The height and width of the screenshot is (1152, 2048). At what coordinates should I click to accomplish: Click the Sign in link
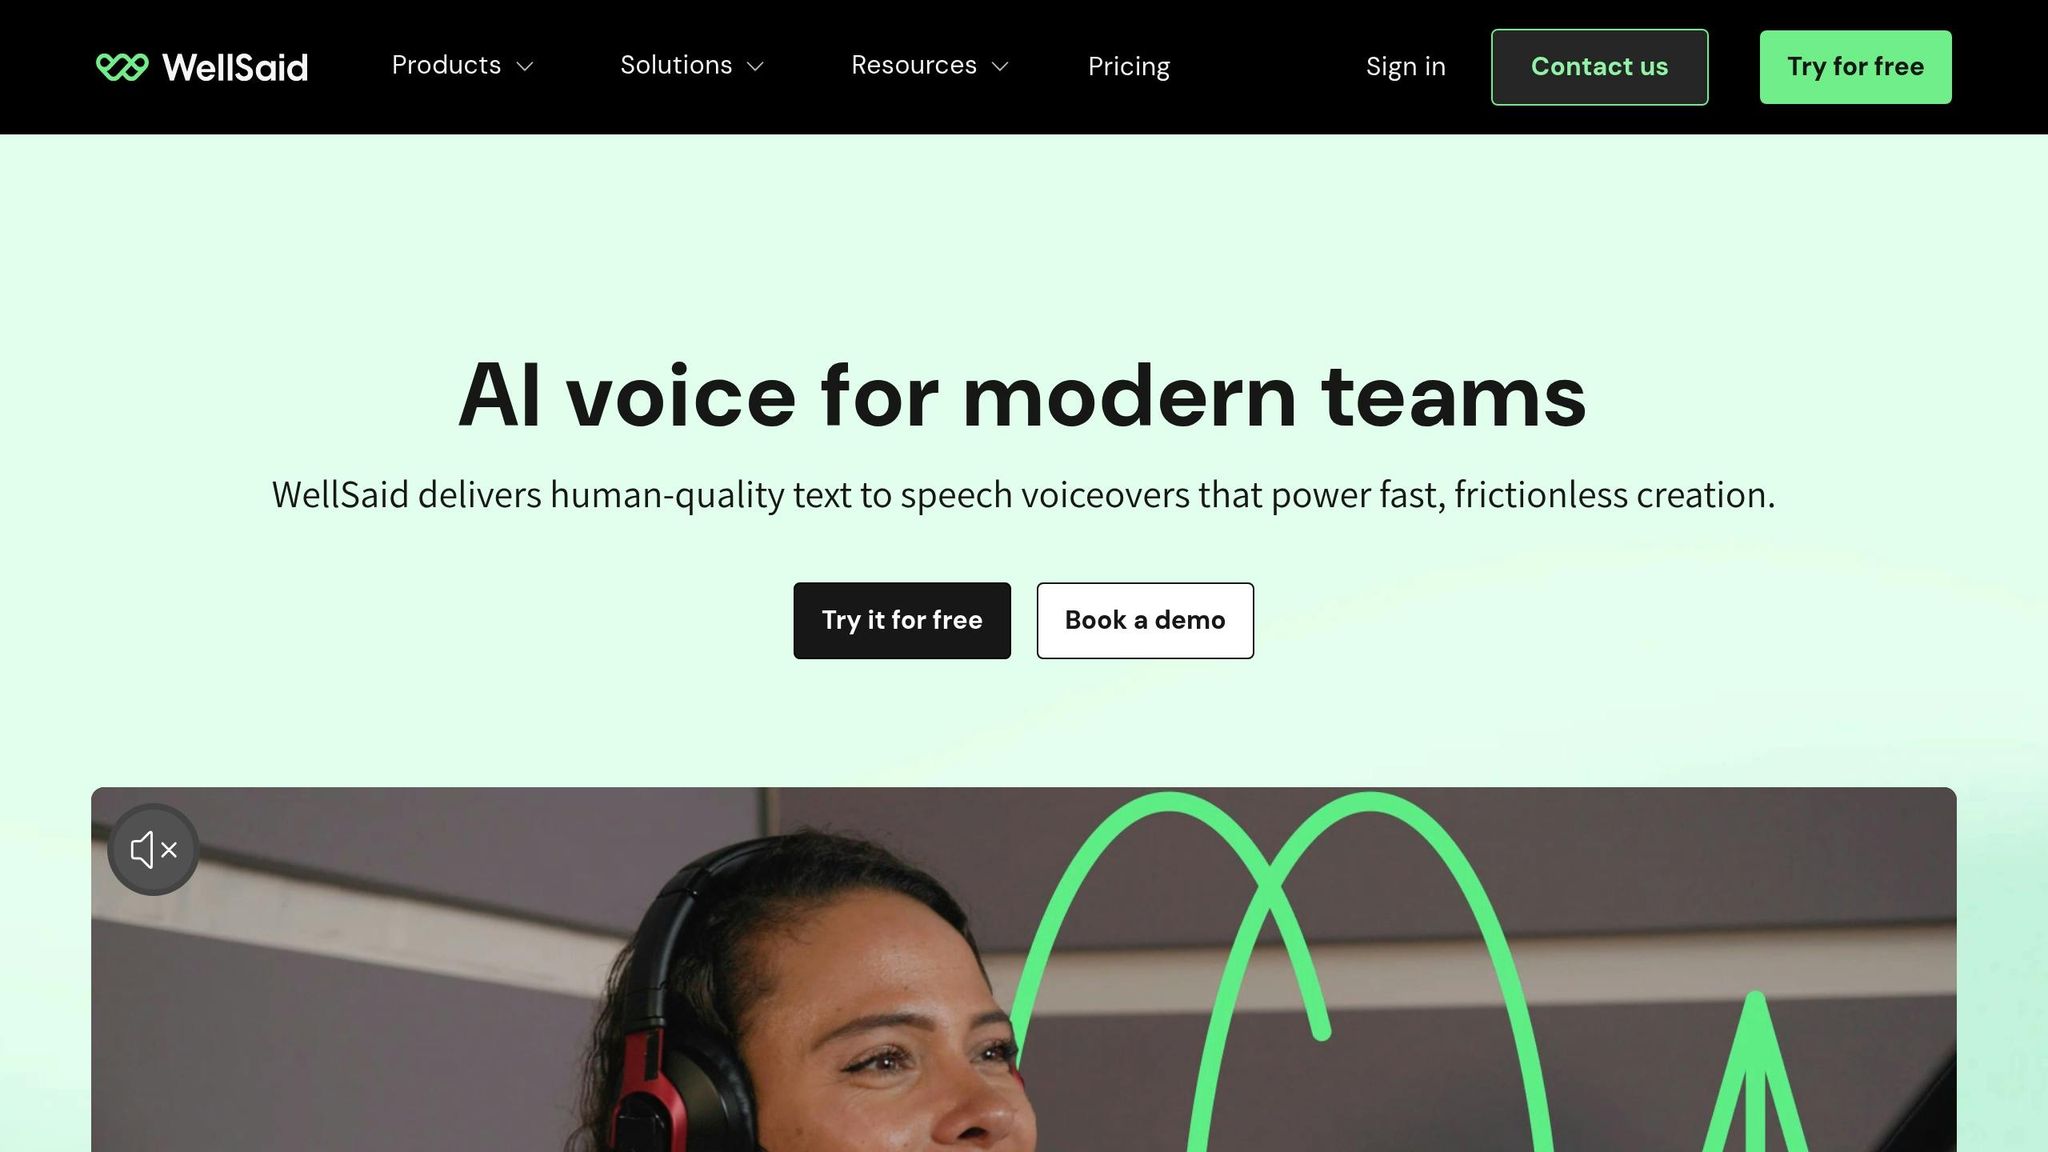point(1406,66)
